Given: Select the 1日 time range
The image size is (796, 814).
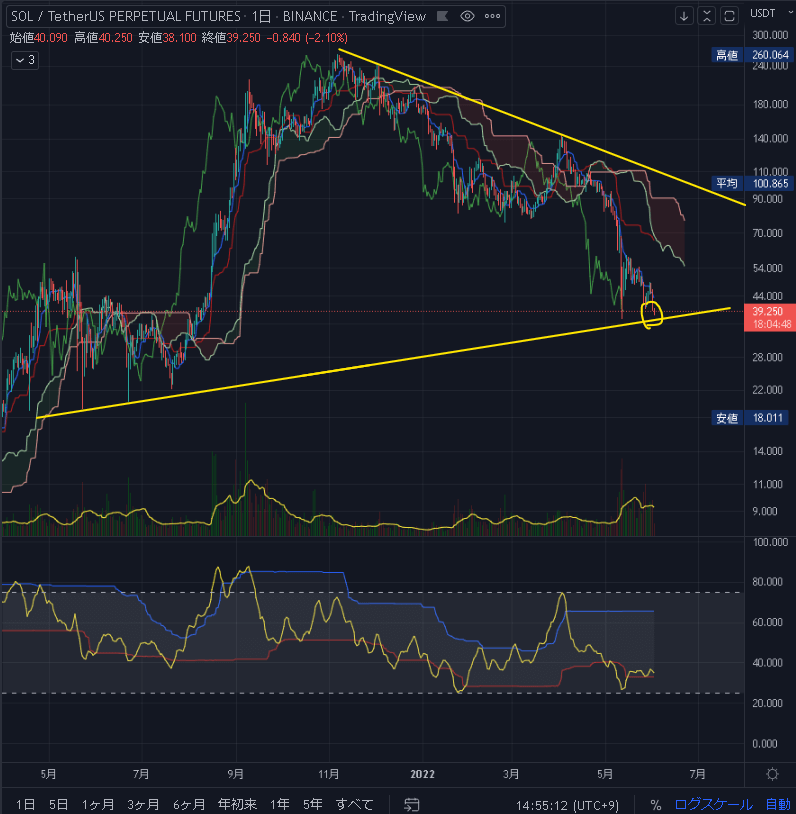Looking at the screenshot, I should pyautogui.click(x=25, y=804).
